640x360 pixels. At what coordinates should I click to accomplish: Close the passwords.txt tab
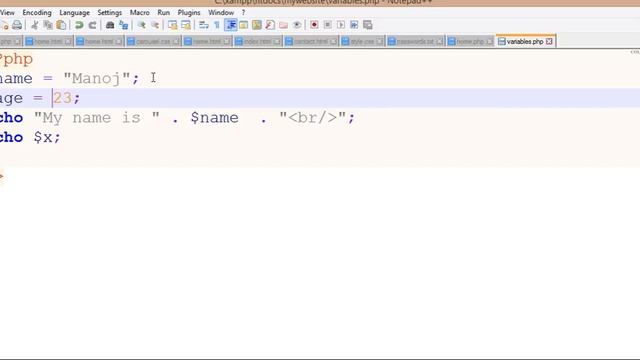(440, 42)
